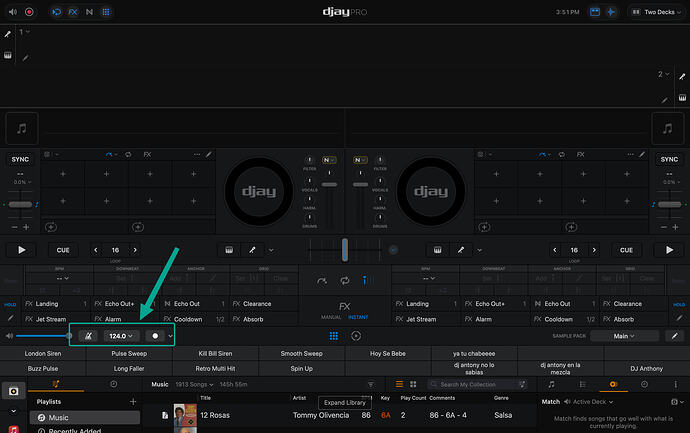Screen dimensions: 690x433
Task: Switch library to grid view
Action: coord(413,384)
